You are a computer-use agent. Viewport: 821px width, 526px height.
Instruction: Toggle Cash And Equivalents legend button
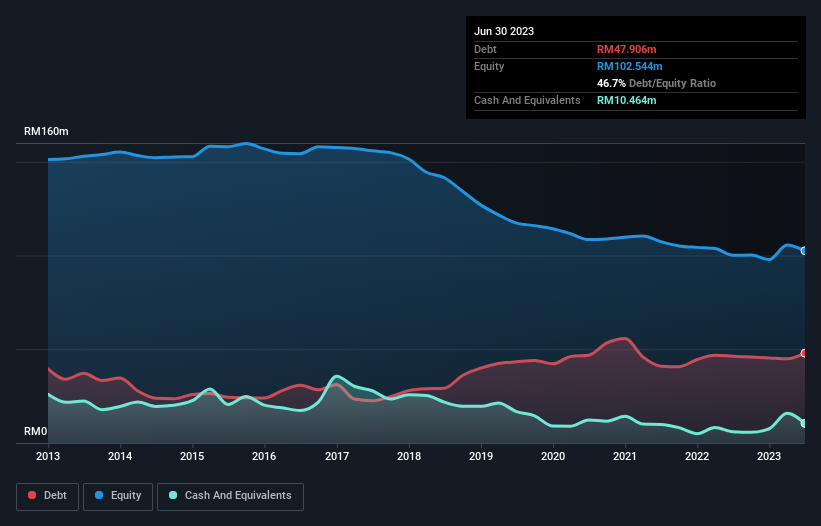pos(230,496)
